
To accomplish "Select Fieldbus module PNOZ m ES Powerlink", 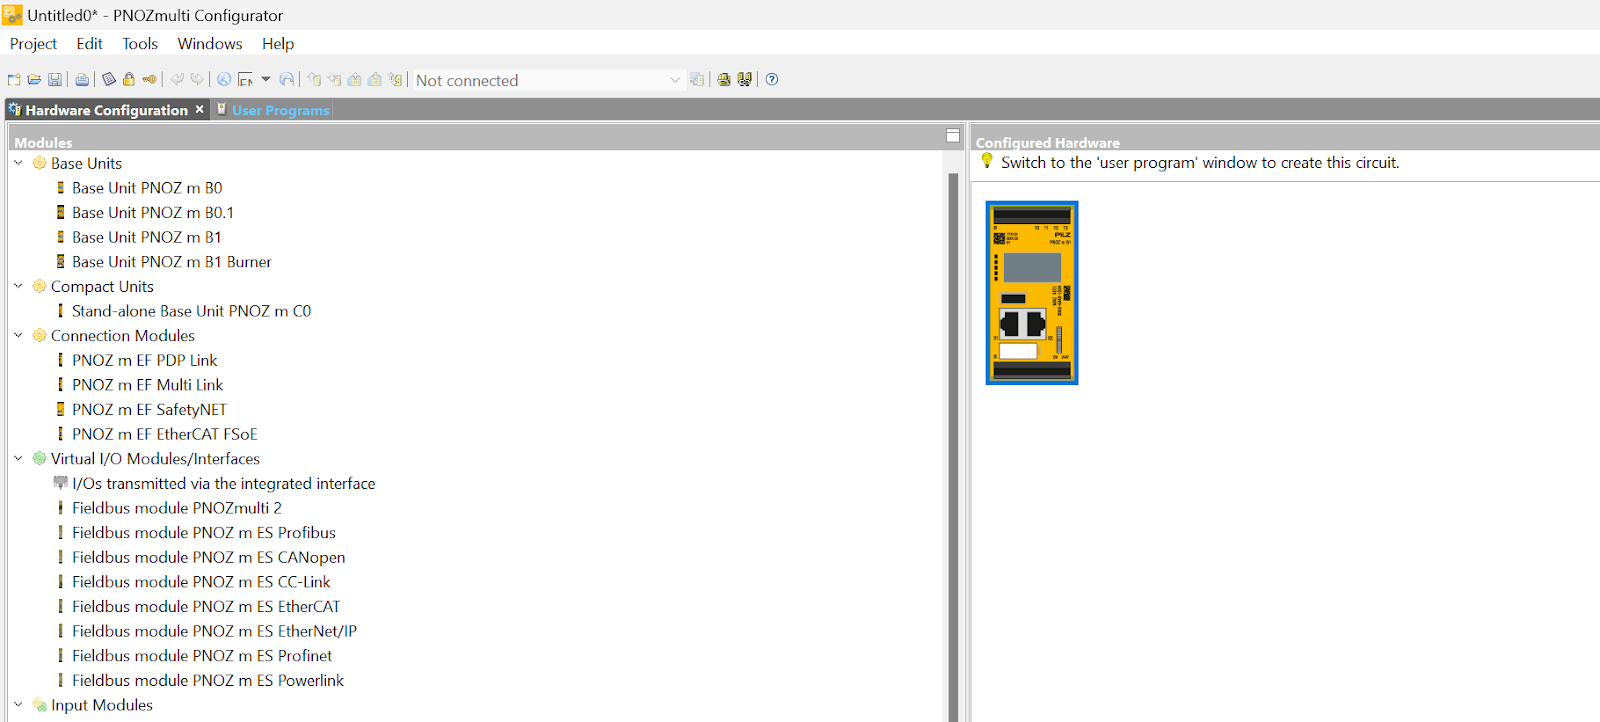I will 208,680.
